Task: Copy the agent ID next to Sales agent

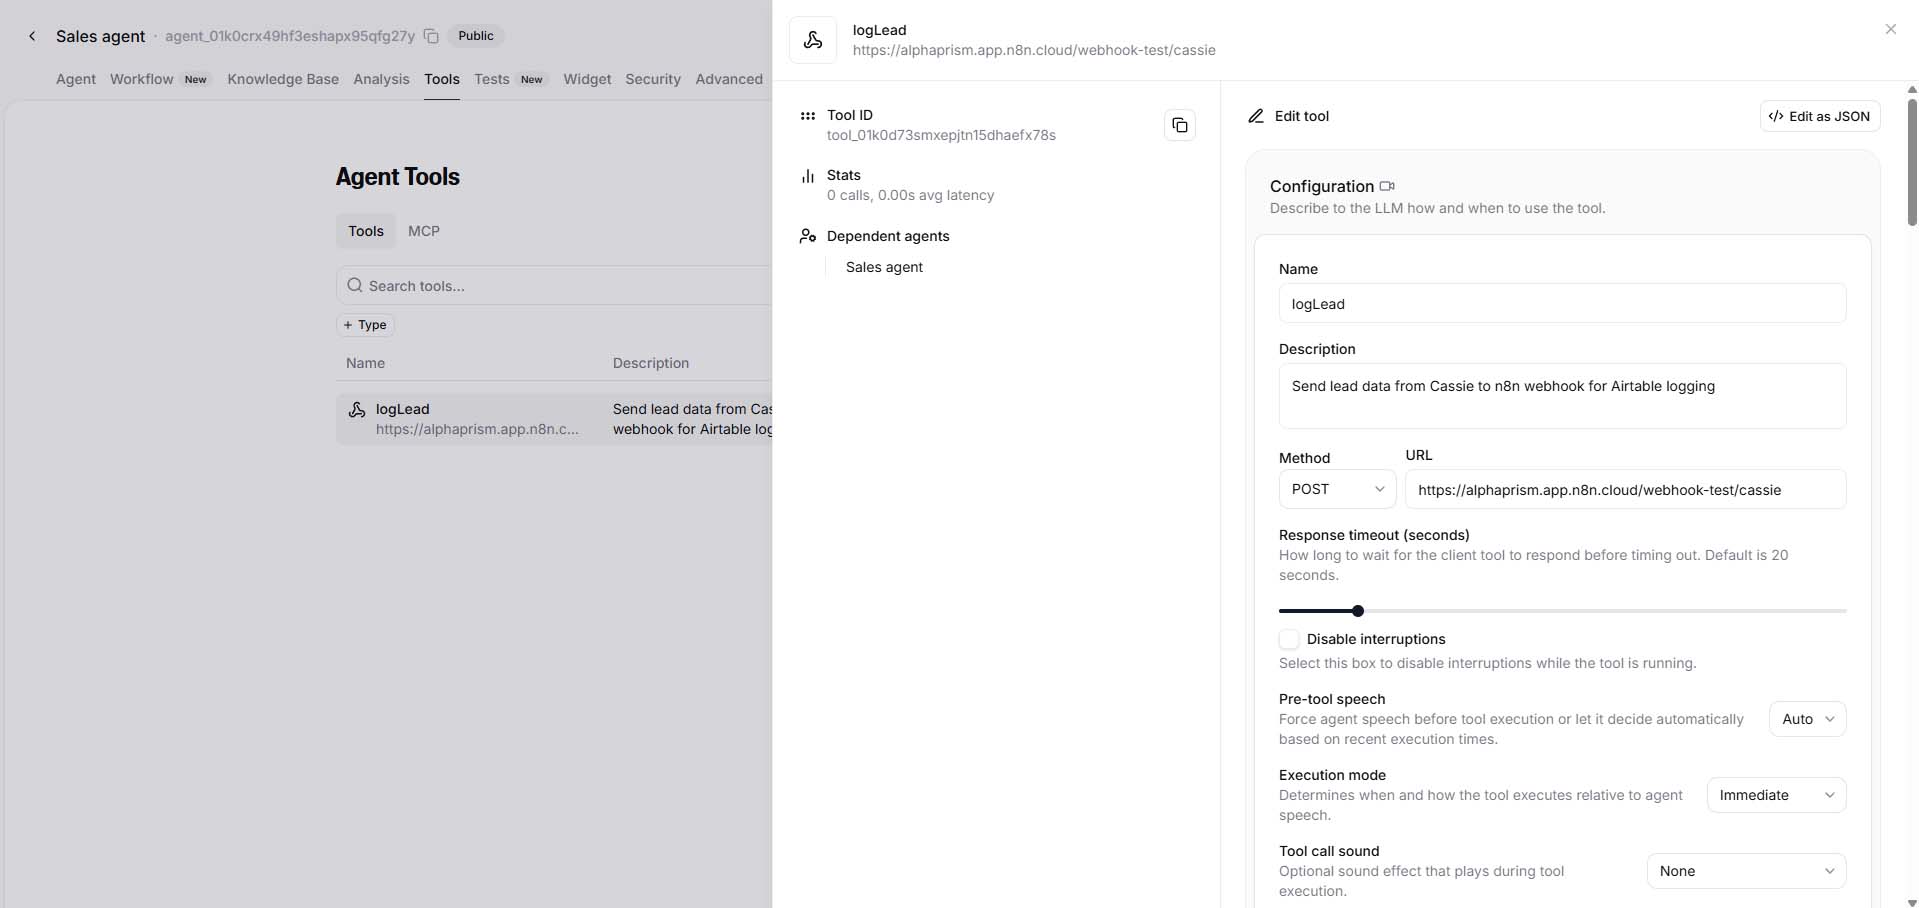Action: (x=431, y=36)
